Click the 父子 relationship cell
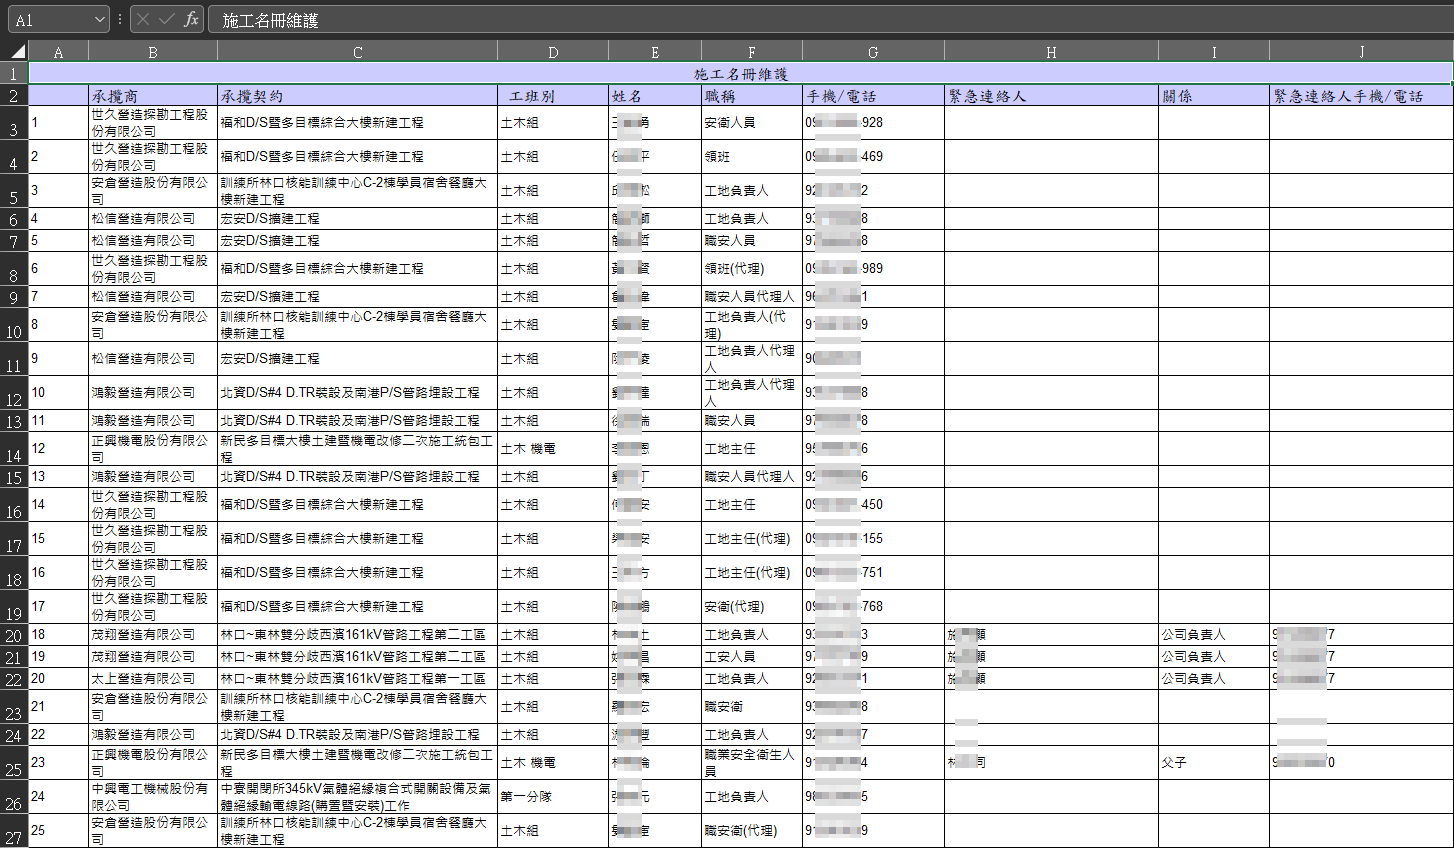This screenshot has width=1454, height=848. (x=1214, y=763)
